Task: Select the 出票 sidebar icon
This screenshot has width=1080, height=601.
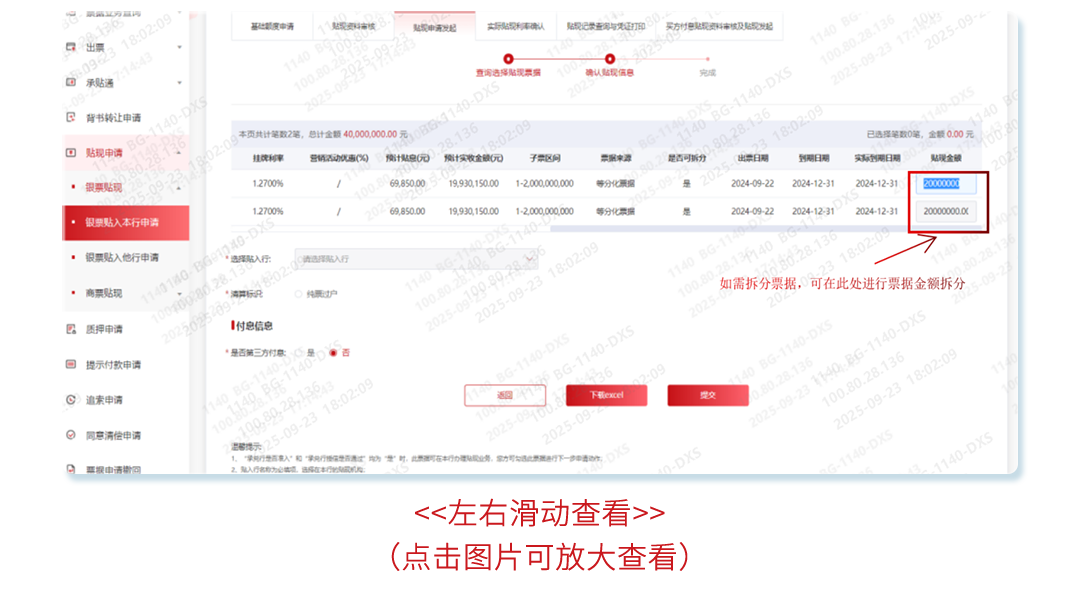Action: 70,48
